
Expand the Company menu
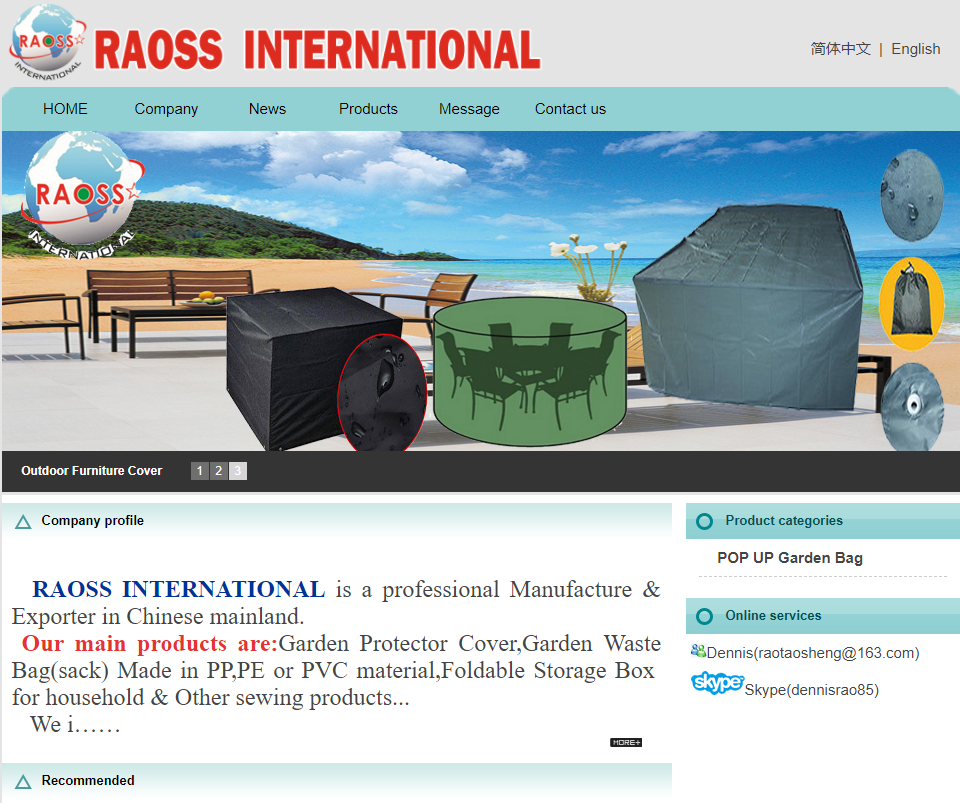tap(166, 109)
